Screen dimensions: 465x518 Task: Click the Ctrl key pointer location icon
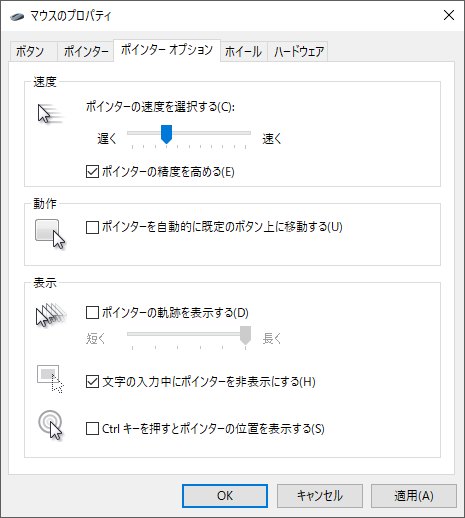click(x=50, y=425)
